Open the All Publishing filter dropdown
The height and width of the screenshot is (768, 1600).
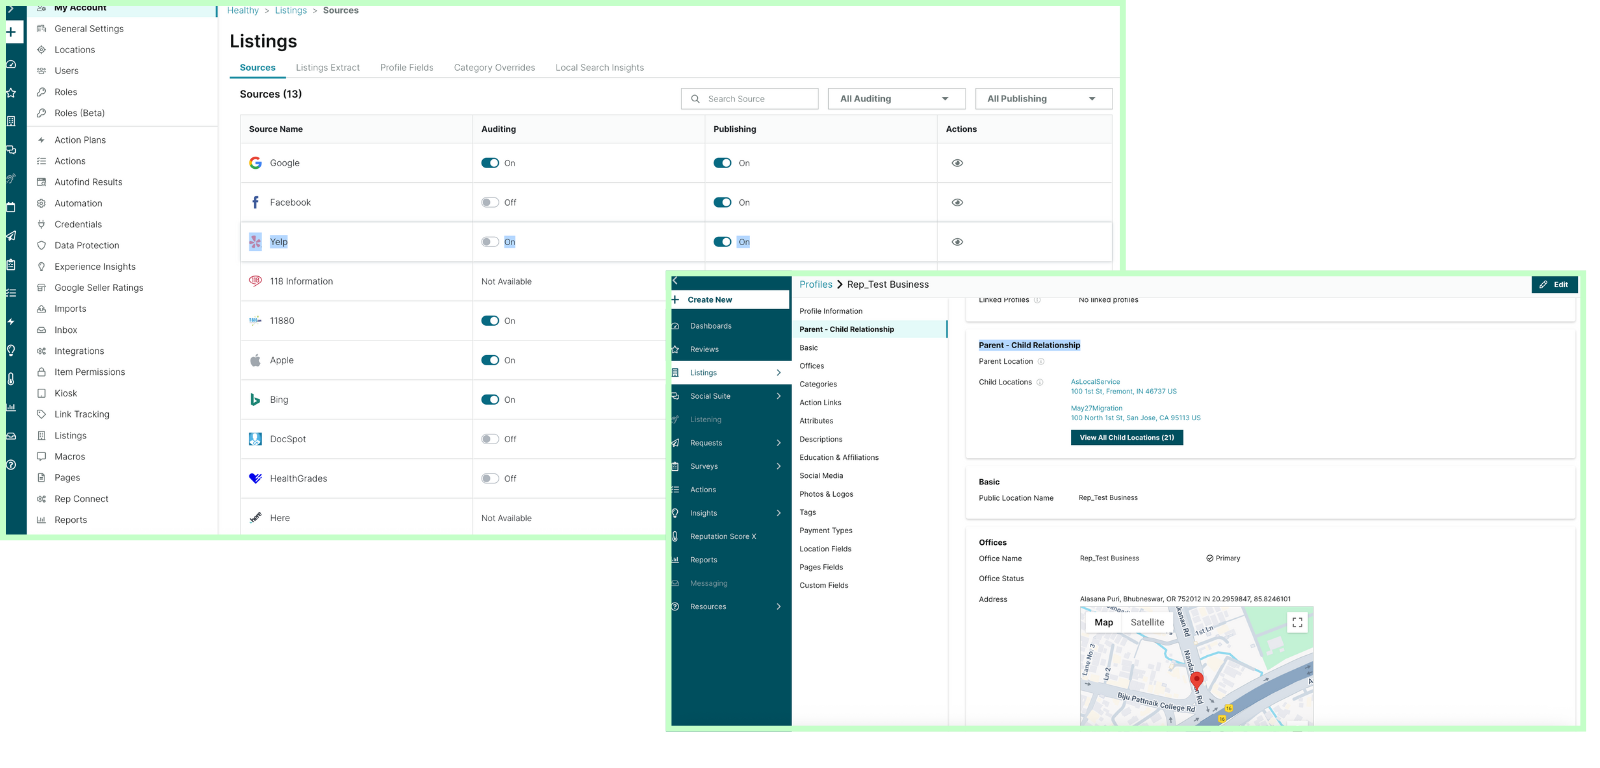click(1042, 99)
